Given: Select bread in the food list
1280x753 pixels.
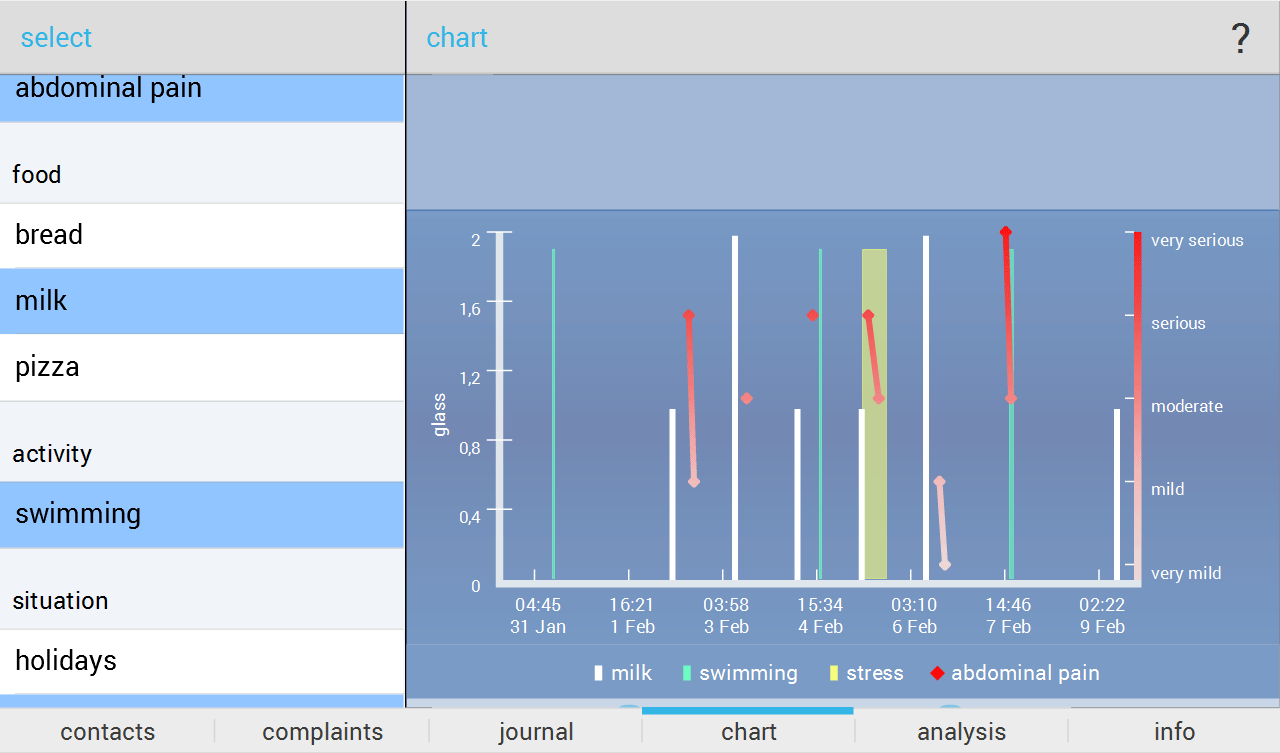Looking at the screenshot, I should coord(202,236).
